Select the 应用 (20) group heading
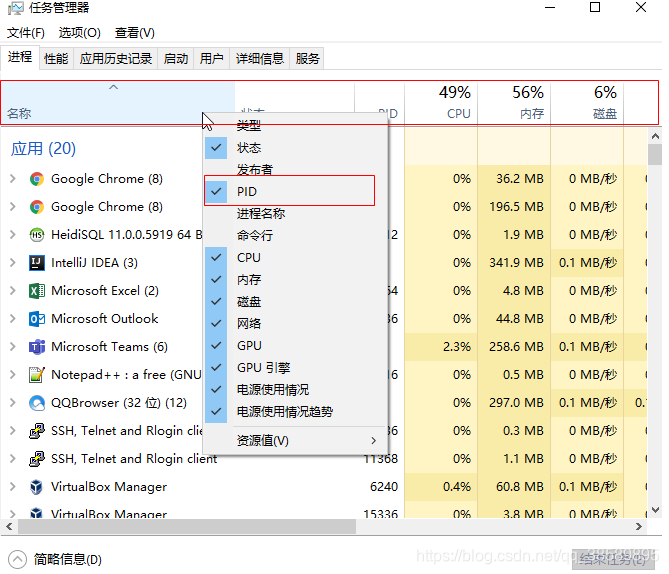669x574 pixels. pyautogui.click(x=43, y=149)
